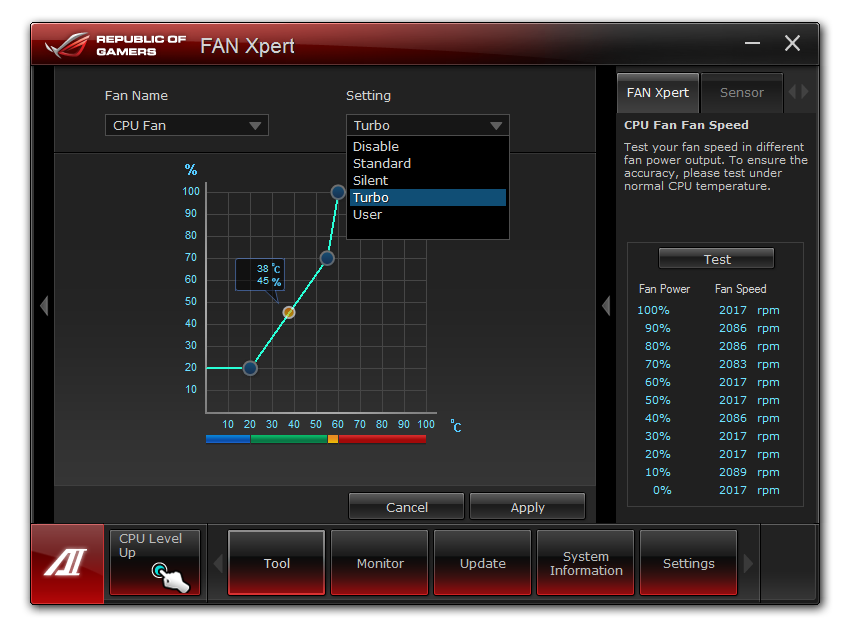Collapse left panel with left arrow
This screenshot has width=850, height=620.
coord(44,306)
